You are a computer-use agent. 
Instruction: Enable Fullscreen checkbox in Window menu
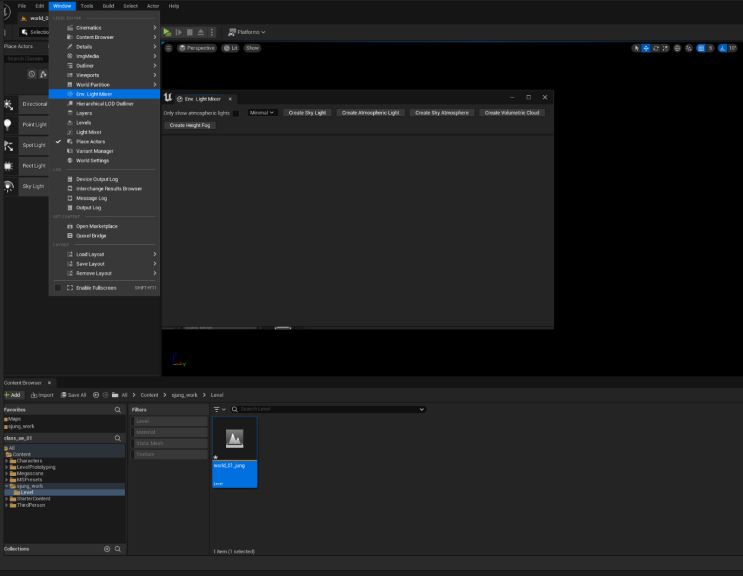pos(58,288)
